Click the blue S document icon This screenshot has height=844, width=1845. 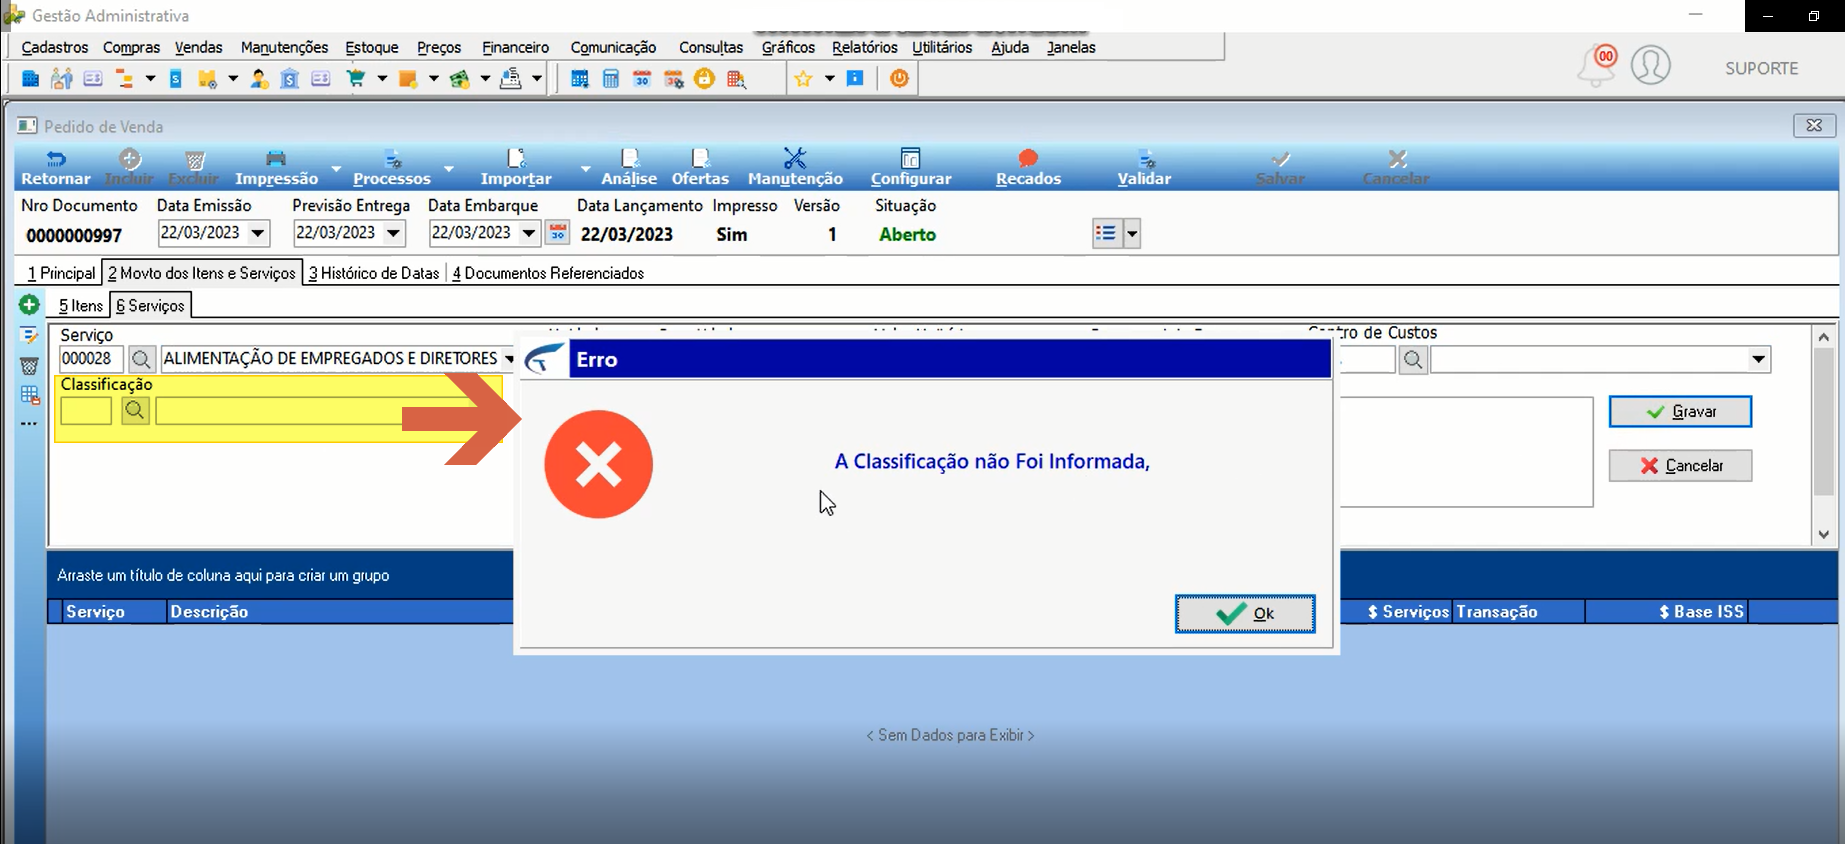(176, 78)
